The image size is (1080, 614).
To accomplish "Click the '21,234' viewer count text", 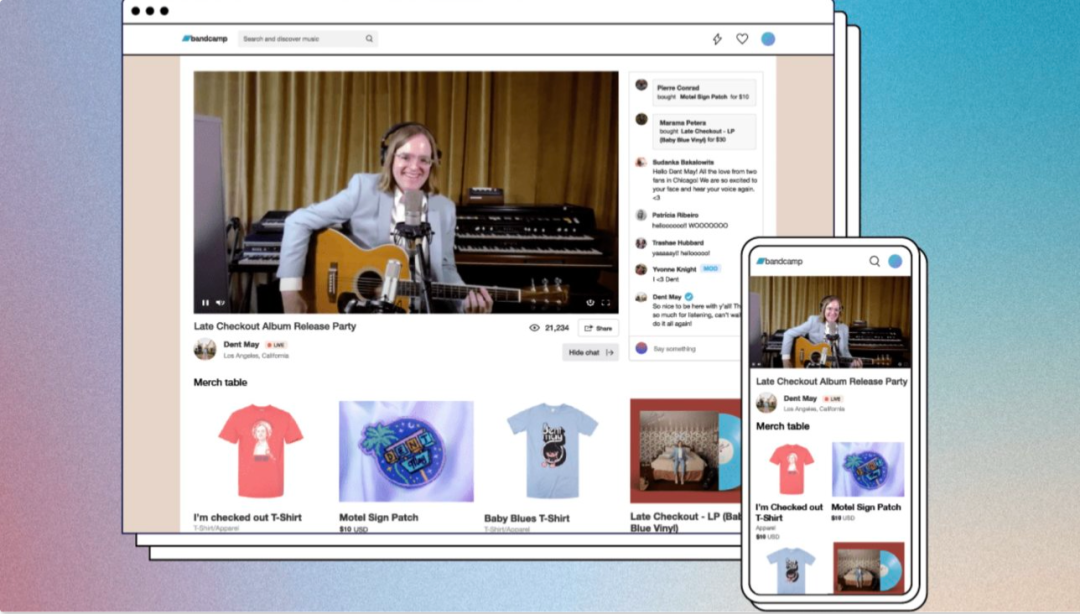I will click(x=557, y=328).
